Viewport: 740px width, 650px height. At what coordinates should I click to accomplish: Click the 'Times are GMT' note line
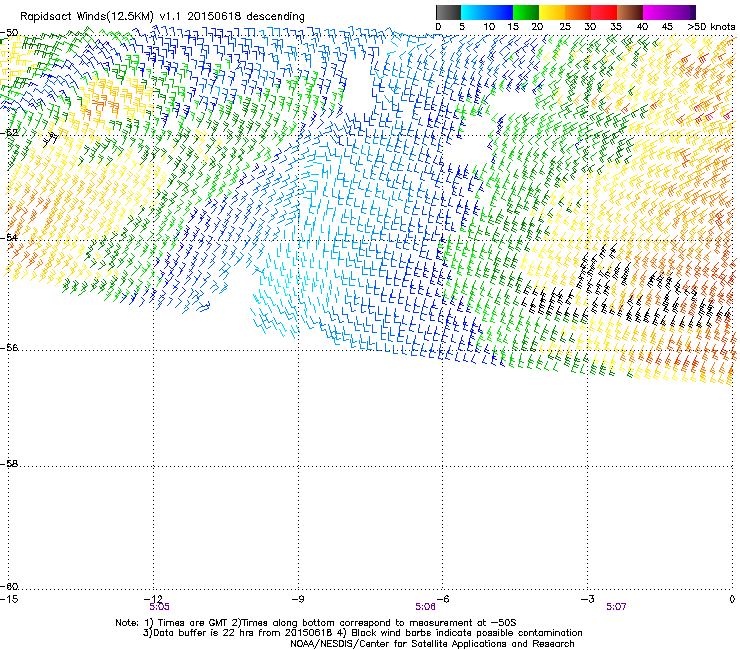point(316,623)
